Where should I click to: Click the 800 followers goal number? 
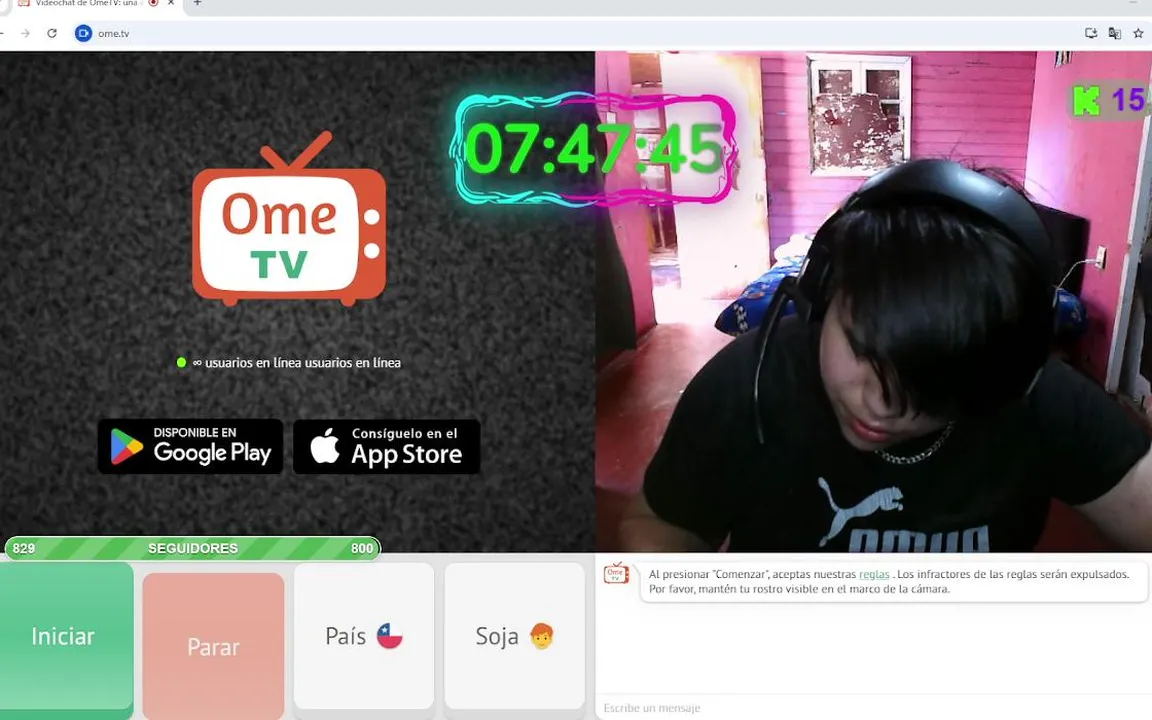click(x=361, y=548)
